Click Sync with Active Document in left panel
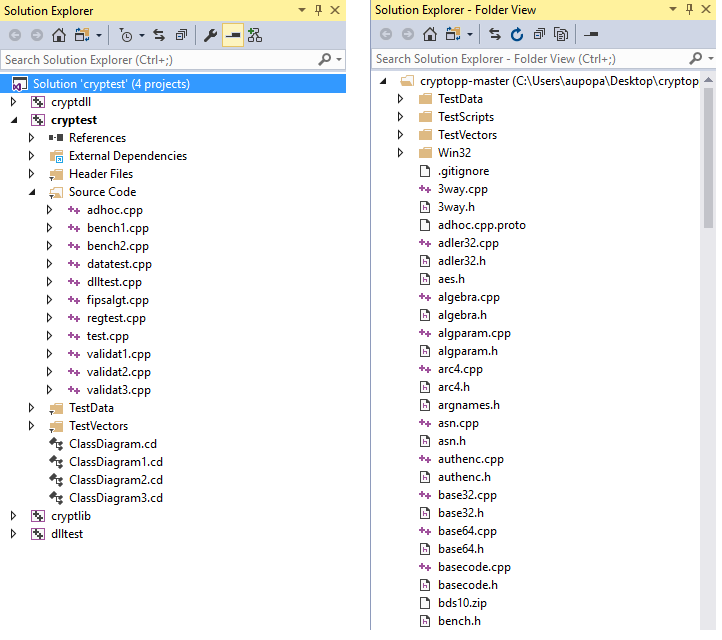The width and height of the screenshot is (722, 640). (x=159, y=35)
